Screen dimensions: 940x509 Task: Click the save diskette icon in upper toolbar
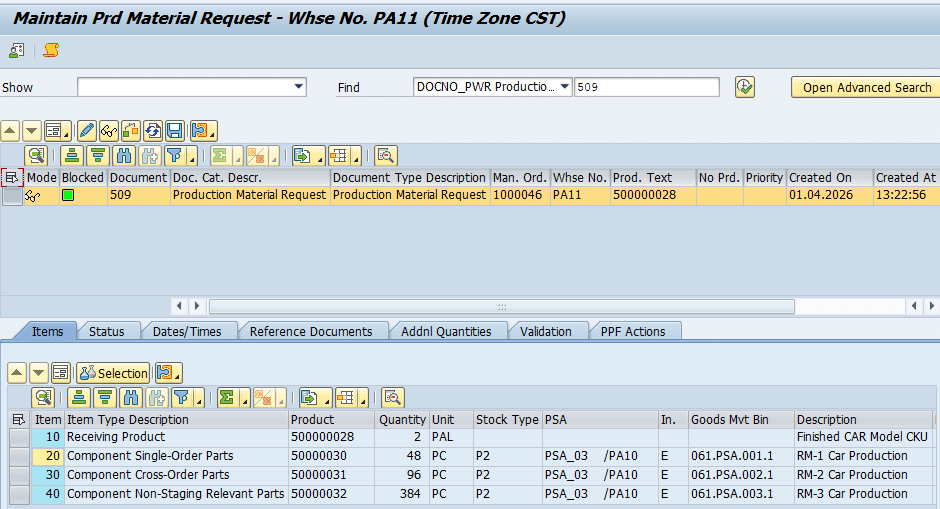(175, 131)
